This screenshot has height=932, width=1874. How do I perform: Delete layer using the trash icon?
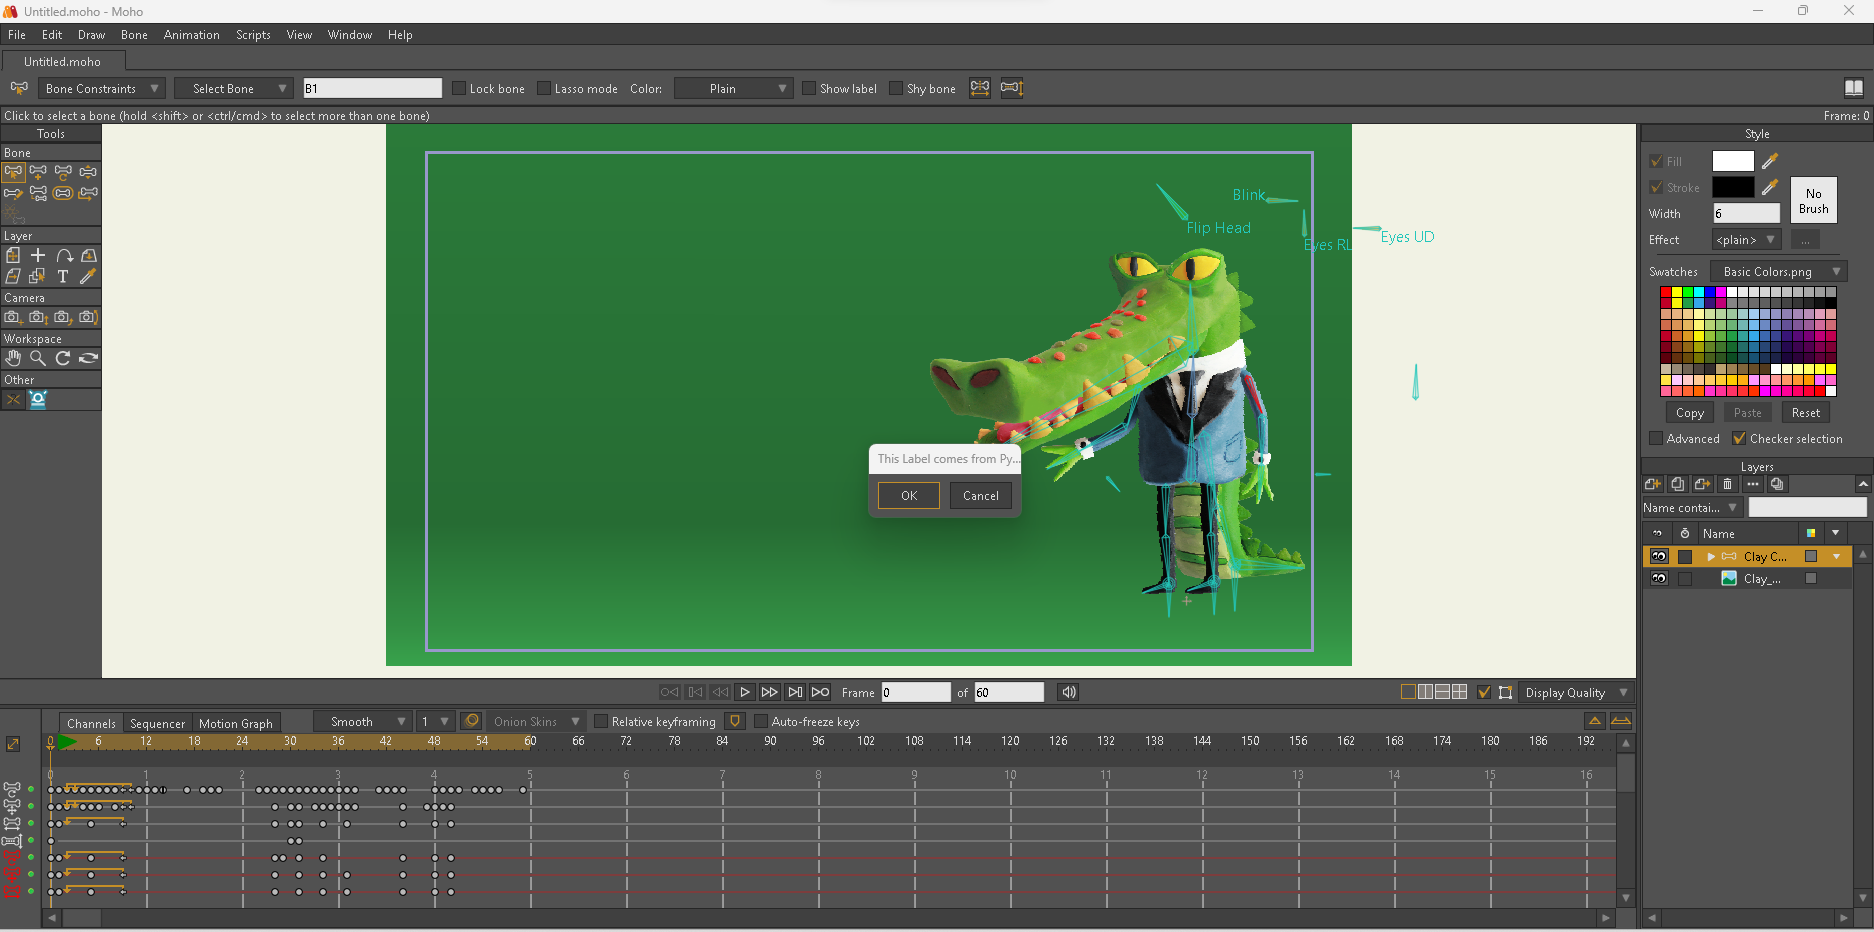pos(1727,484)
